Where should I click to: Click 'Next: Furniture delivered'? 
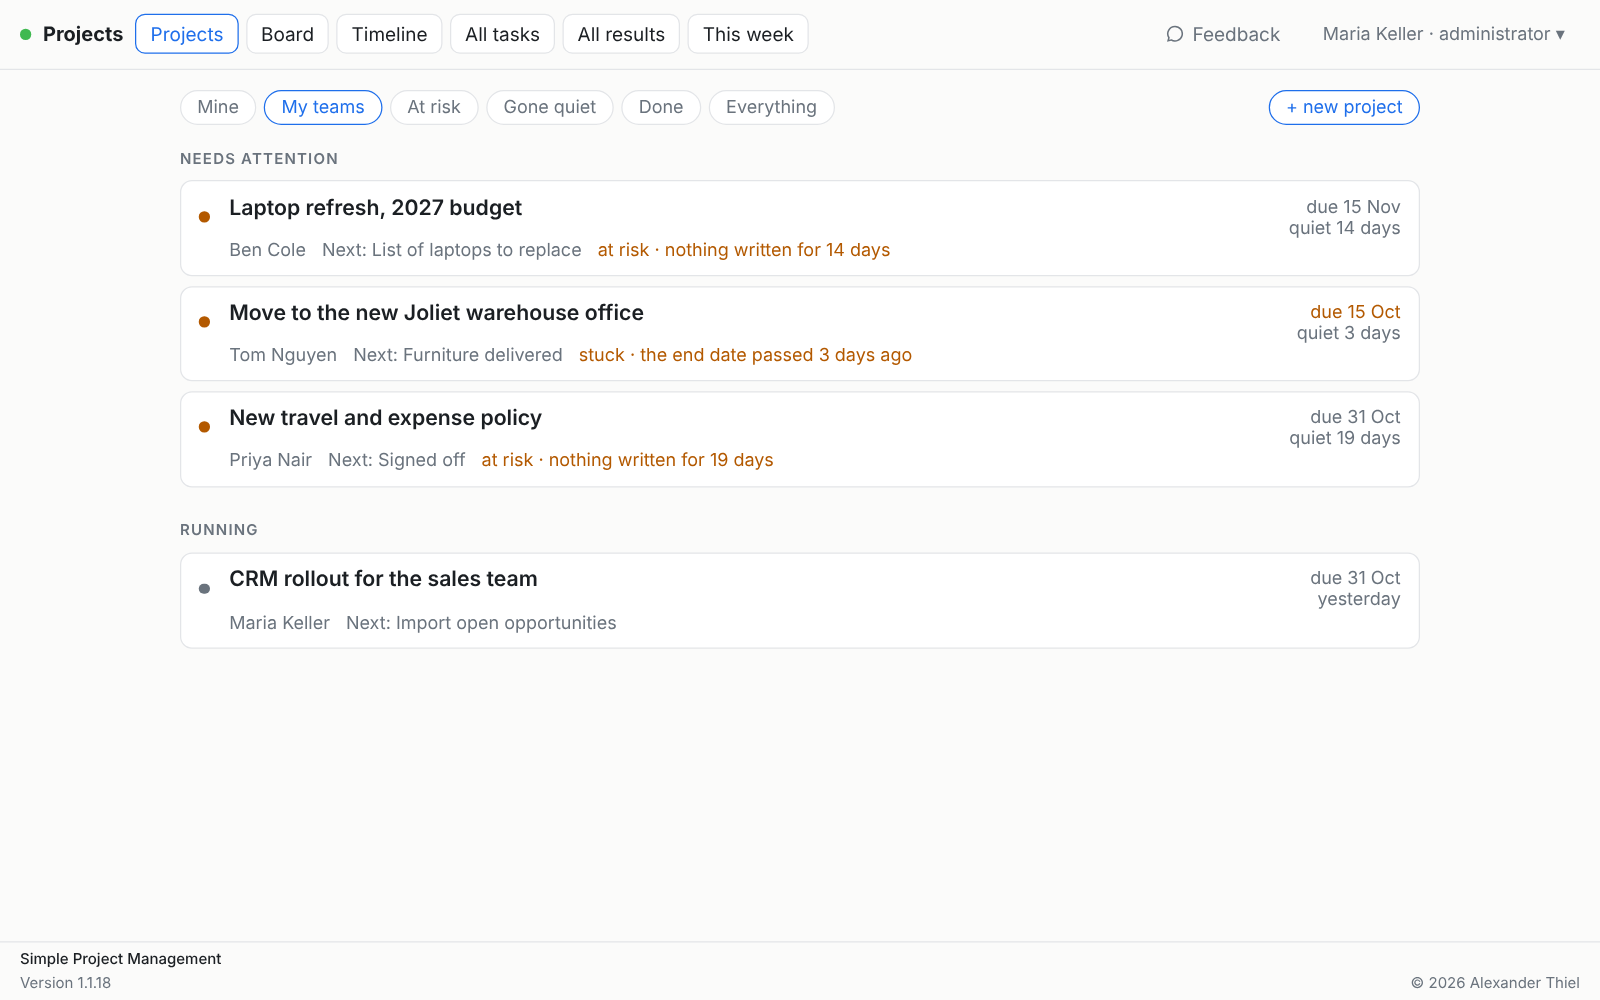pos(458,355)
